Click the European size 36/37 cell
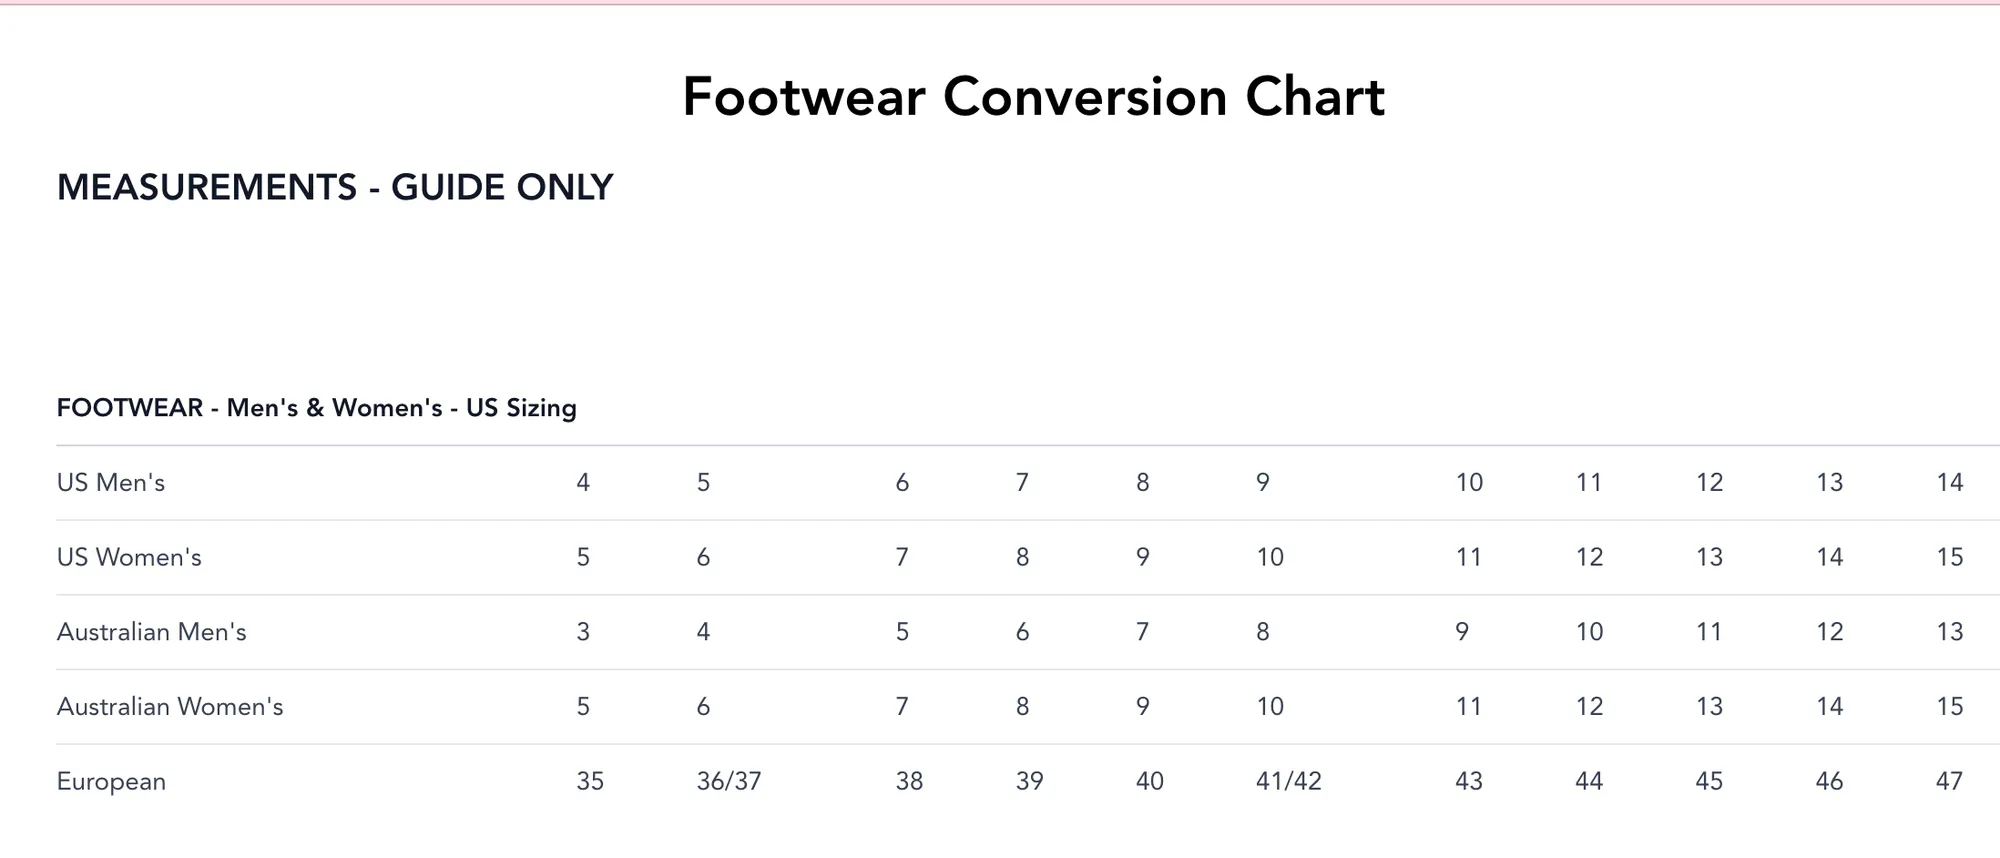This screenshot has width=2000, height=858. pyautogui.click(x=729, y=781)
